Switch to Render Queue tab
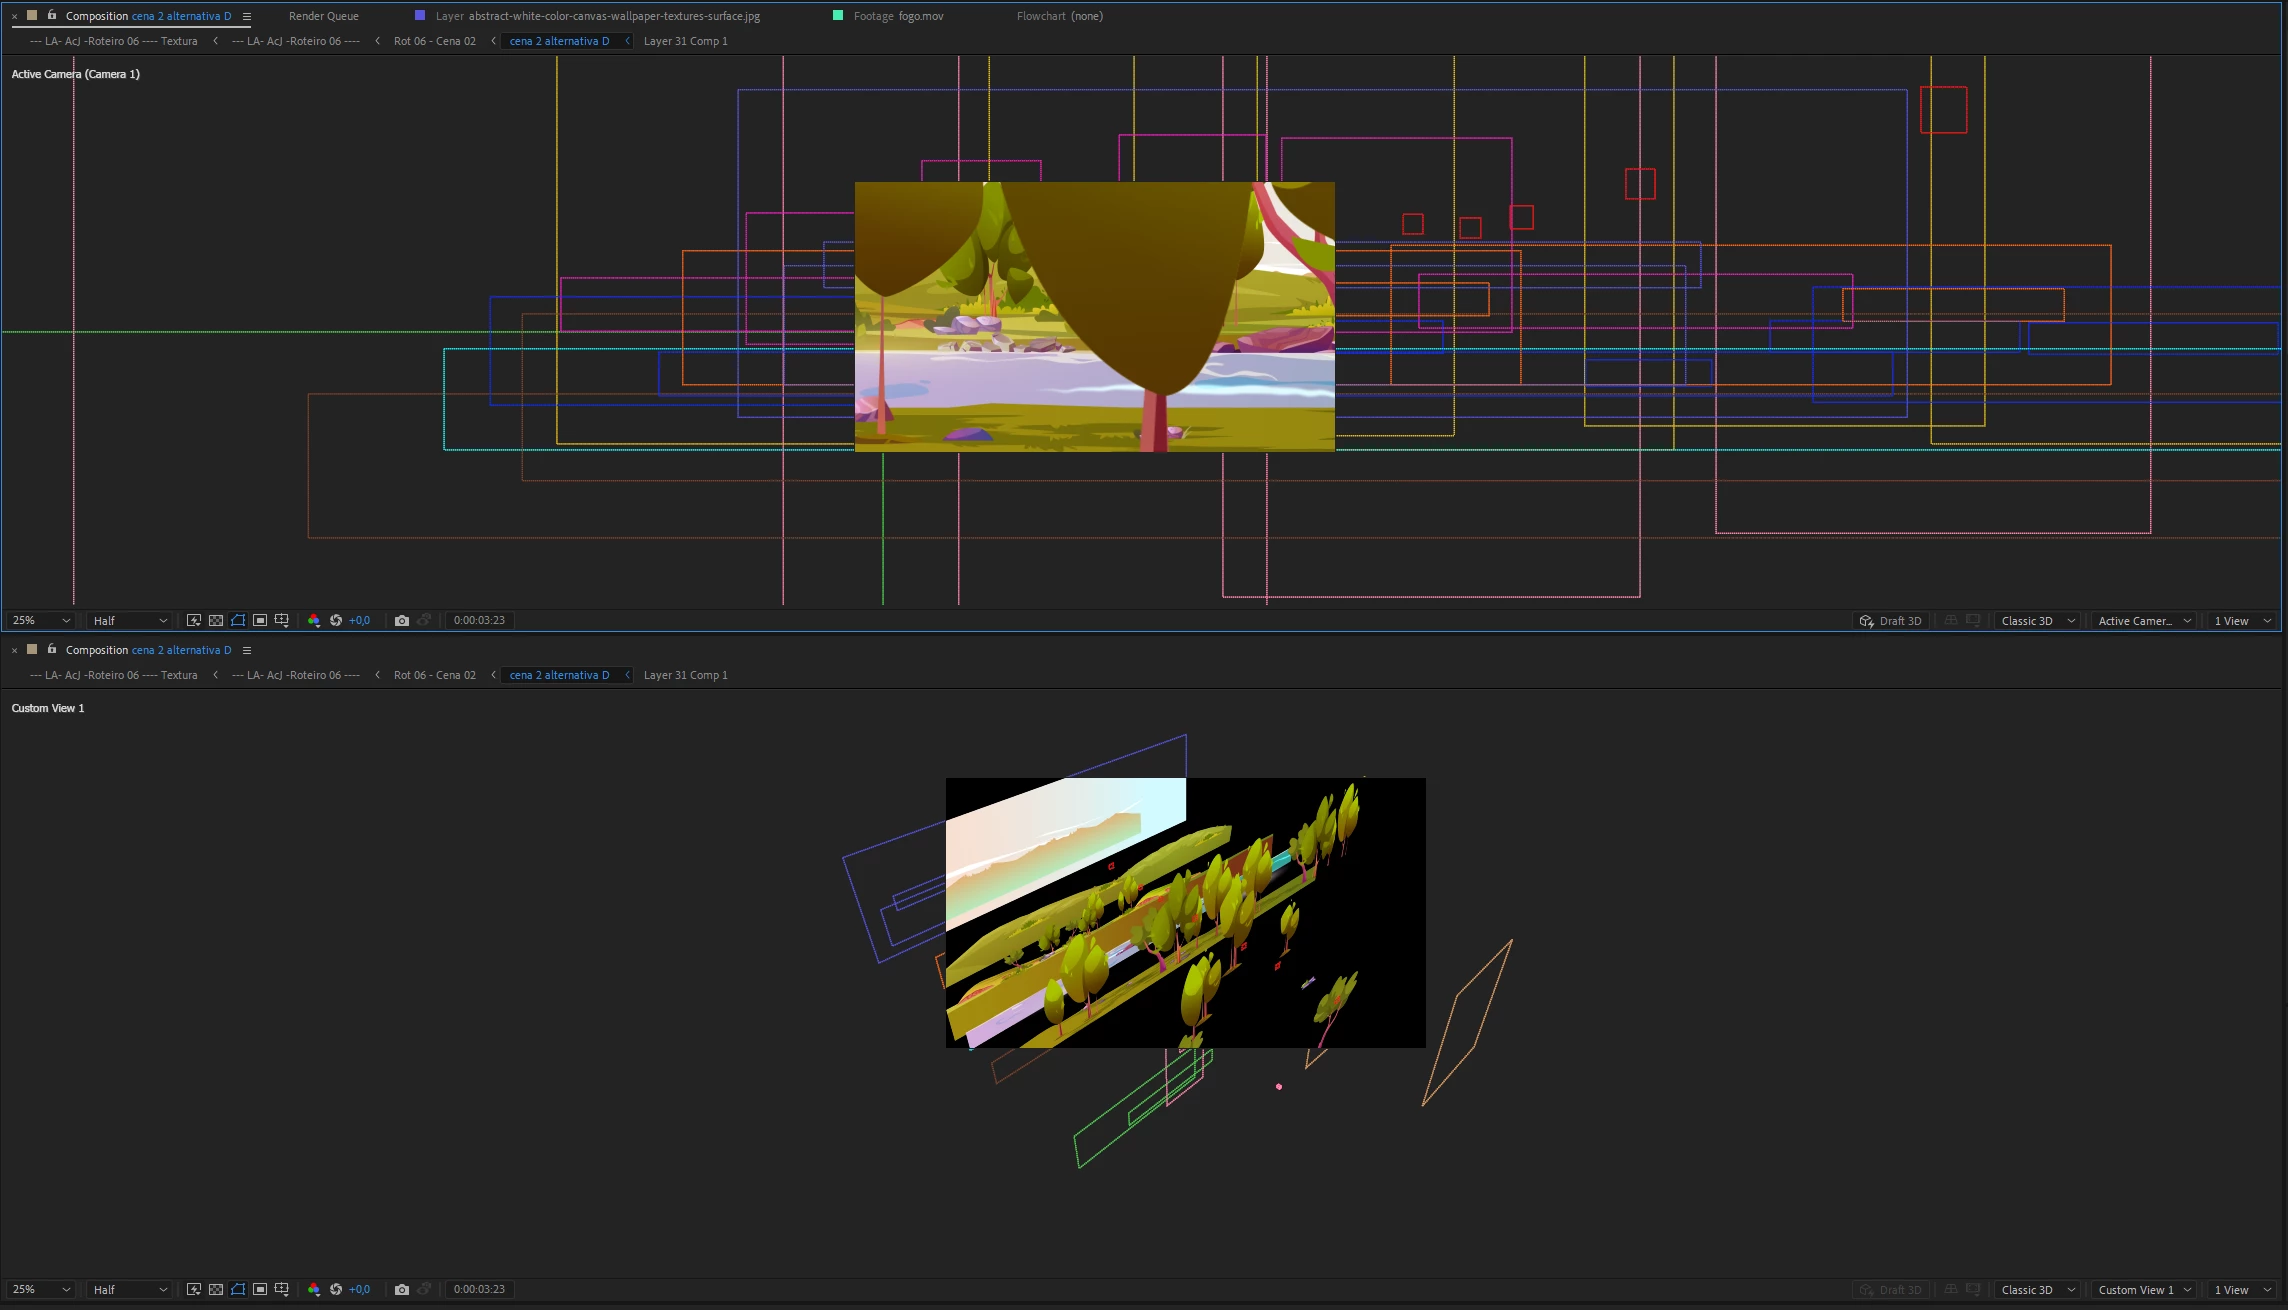The width and height of the screenshot is (2288, 1310). [x=323, y=16]
